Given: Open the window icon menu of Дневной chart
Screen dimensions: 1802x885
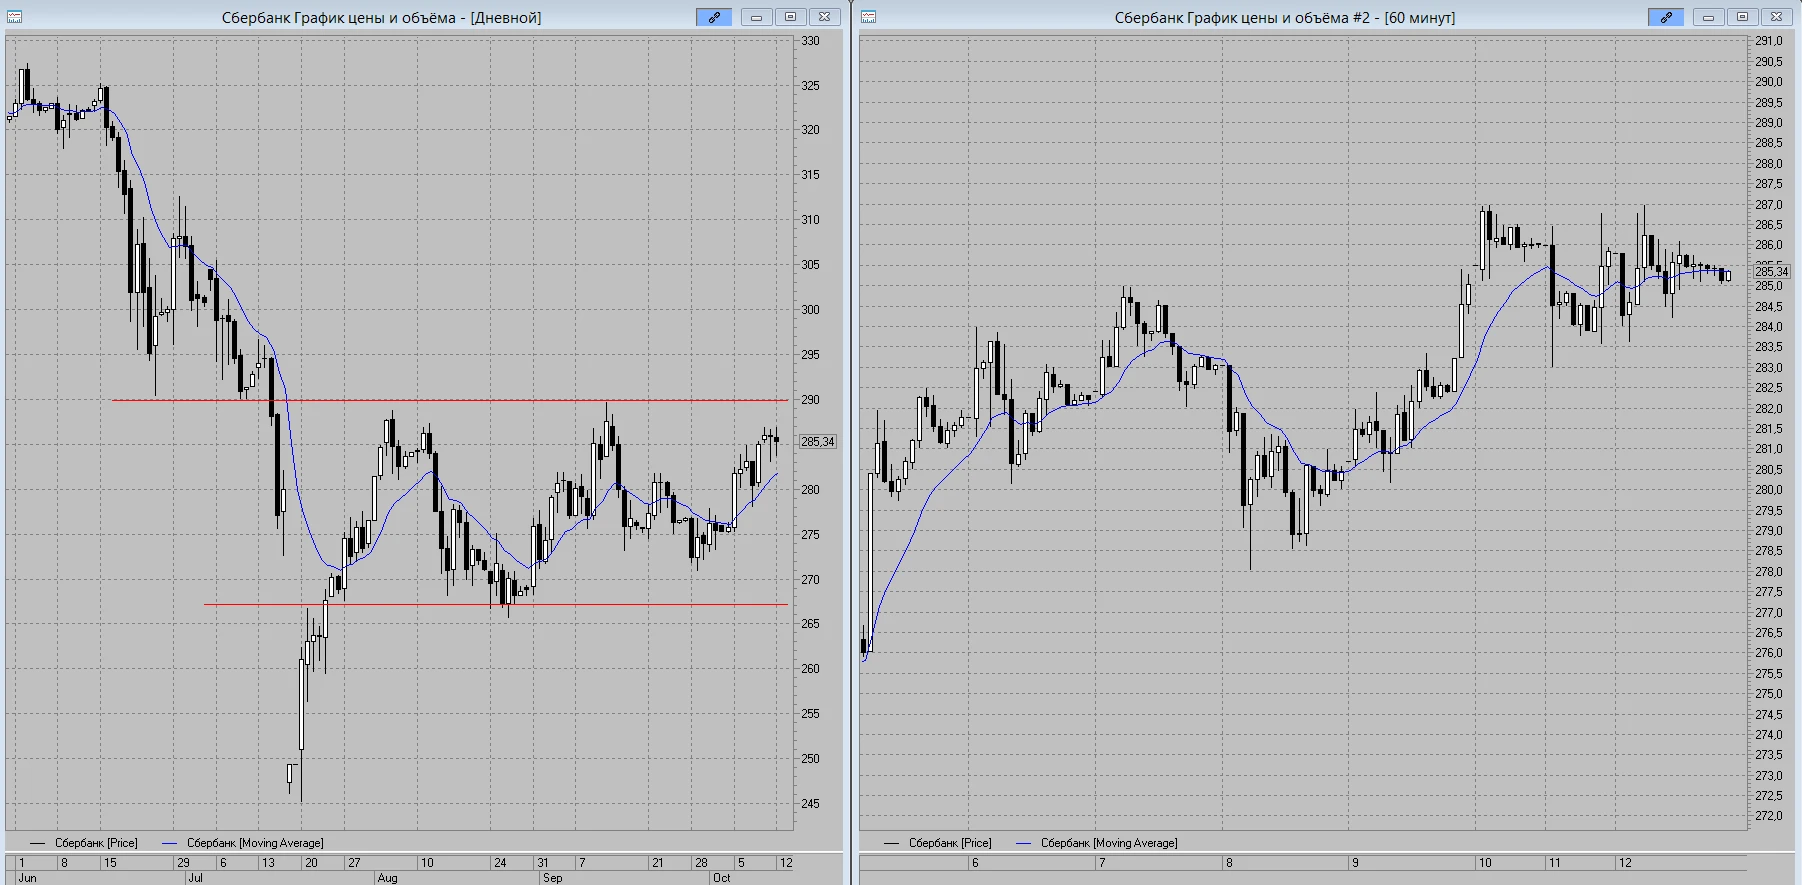Looking at the screenshot, I should (x=14, y=17).
